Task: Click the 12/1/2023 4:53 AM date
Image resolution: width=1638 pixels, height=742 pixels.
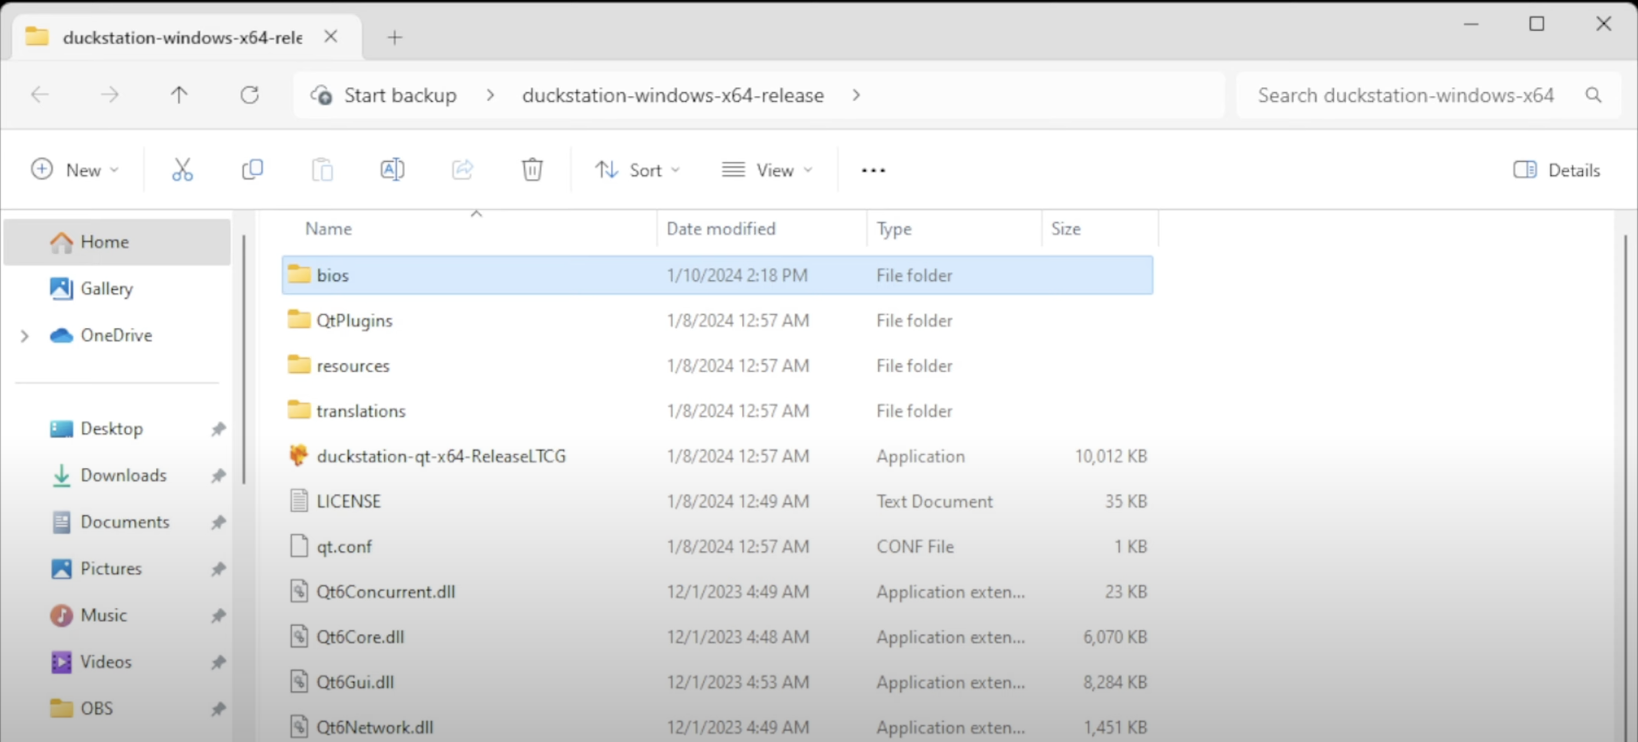Action: point(738,682)
